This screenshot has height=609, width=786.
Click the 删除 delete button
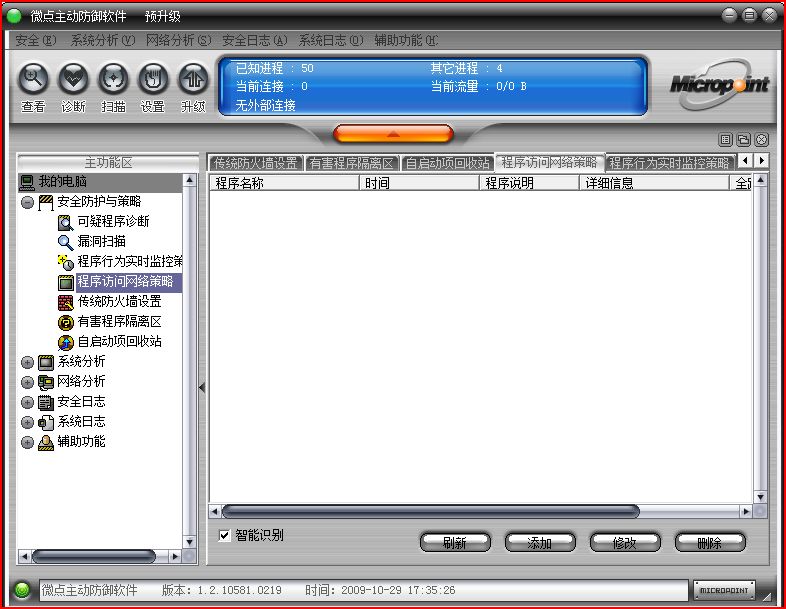709,543
